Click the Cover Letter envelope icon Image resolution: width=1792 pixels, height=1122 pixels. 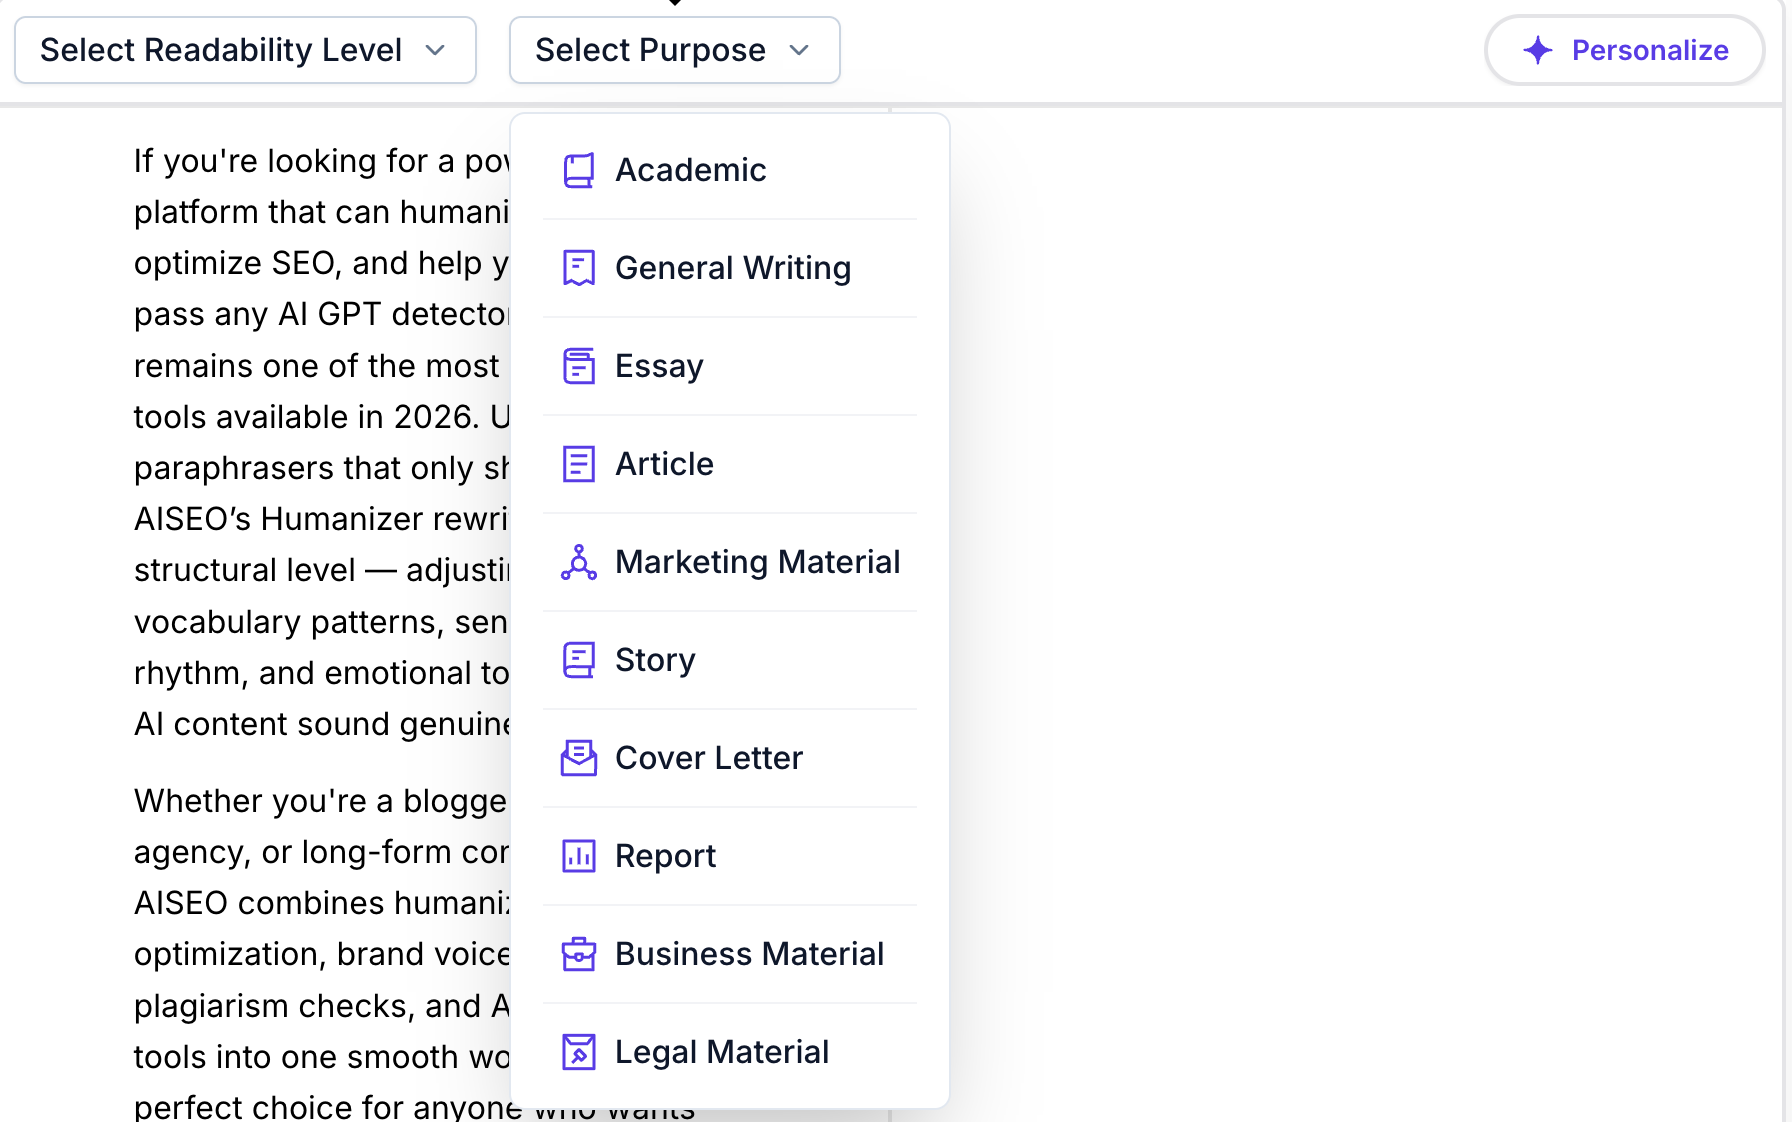(579, 758)
